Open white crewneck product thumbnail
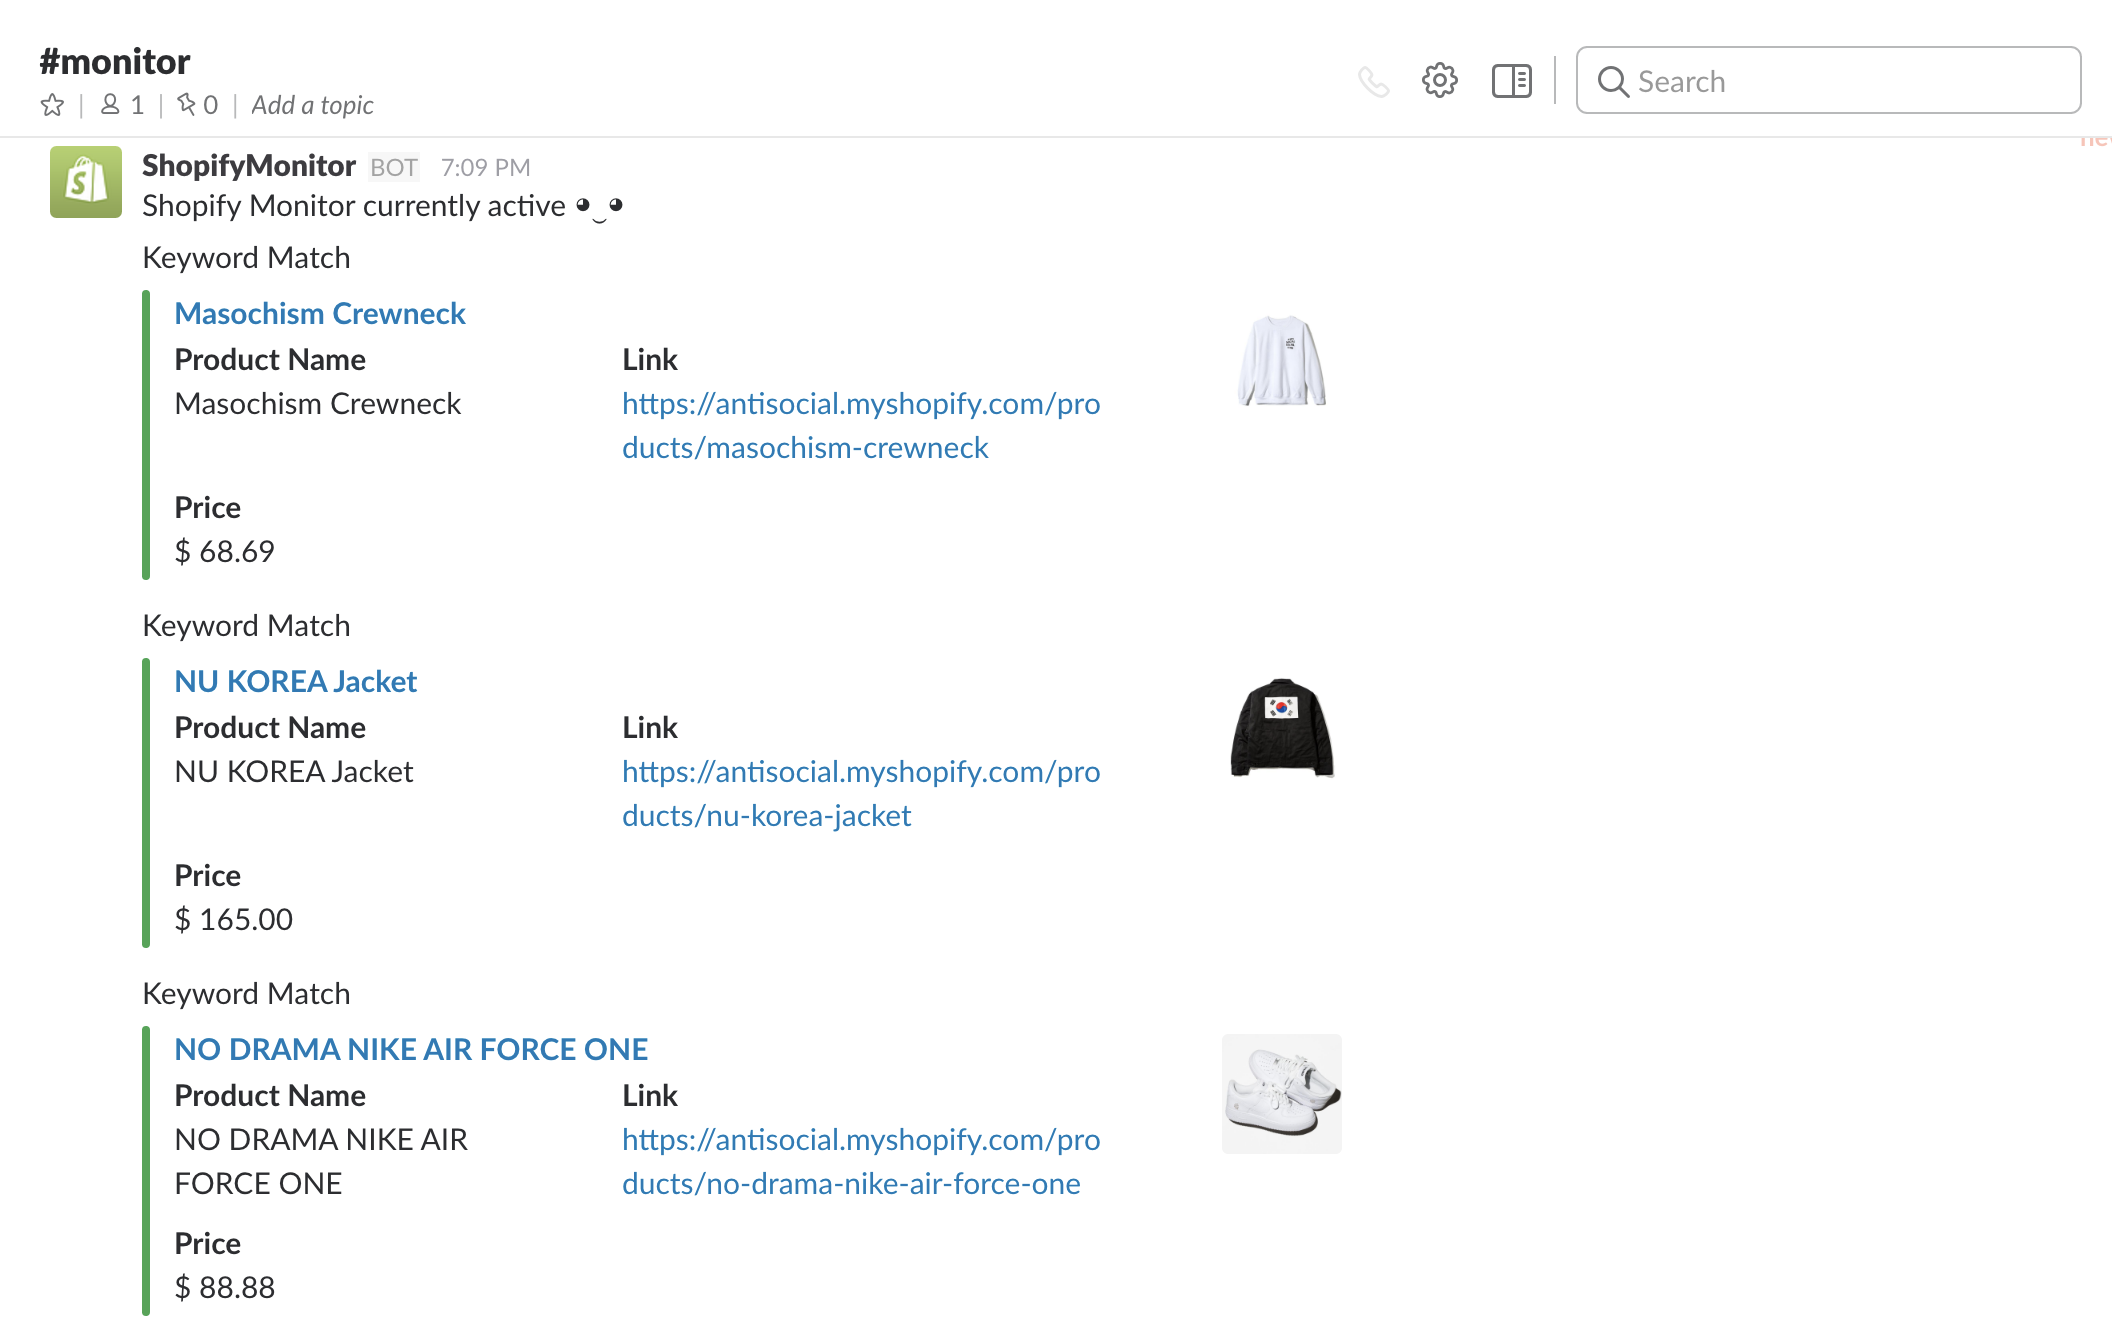 click(x=1281, y=360)
